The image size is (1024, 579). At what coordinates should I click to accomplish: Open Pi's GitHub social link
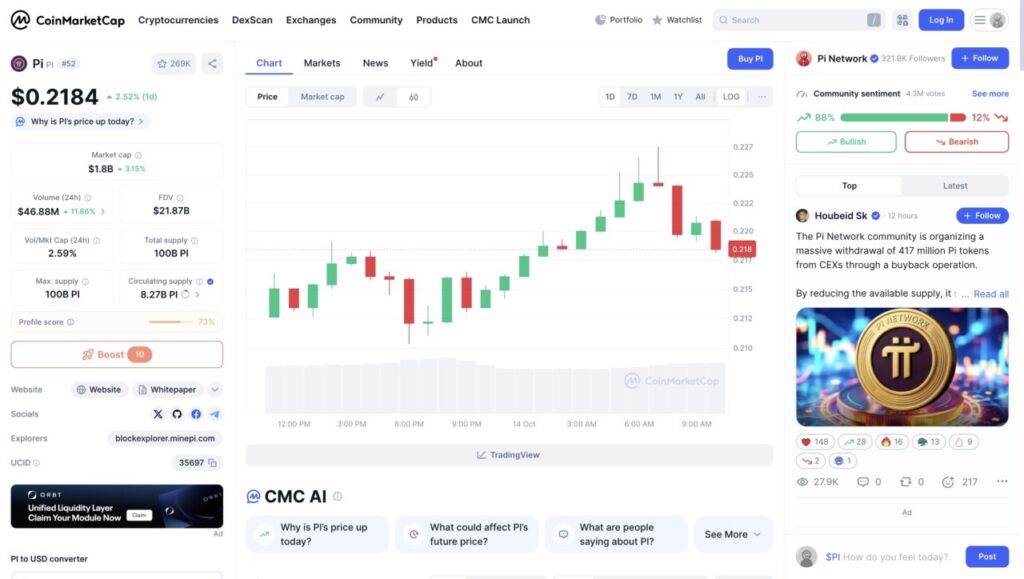(177, 414)
